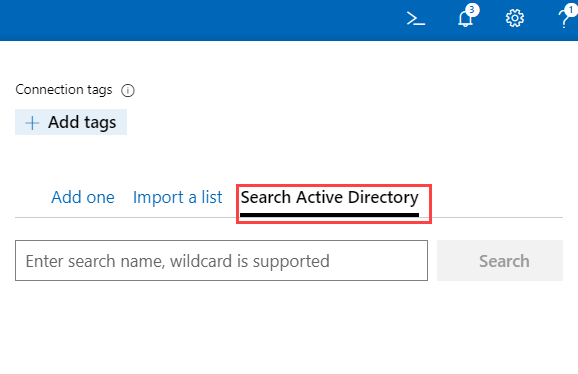
Task: Click the Add tags button
Action: [71, 122]
